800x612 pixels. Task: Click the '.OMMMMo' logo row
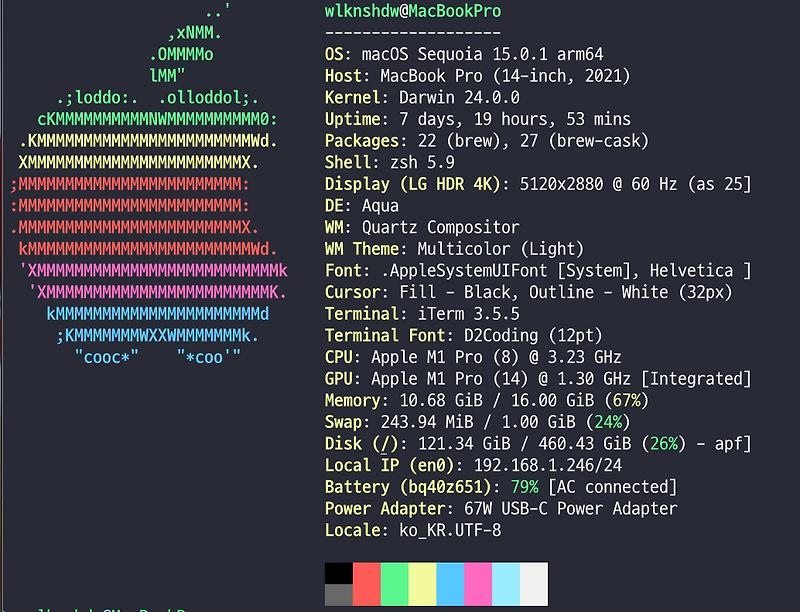click(182, 54)
